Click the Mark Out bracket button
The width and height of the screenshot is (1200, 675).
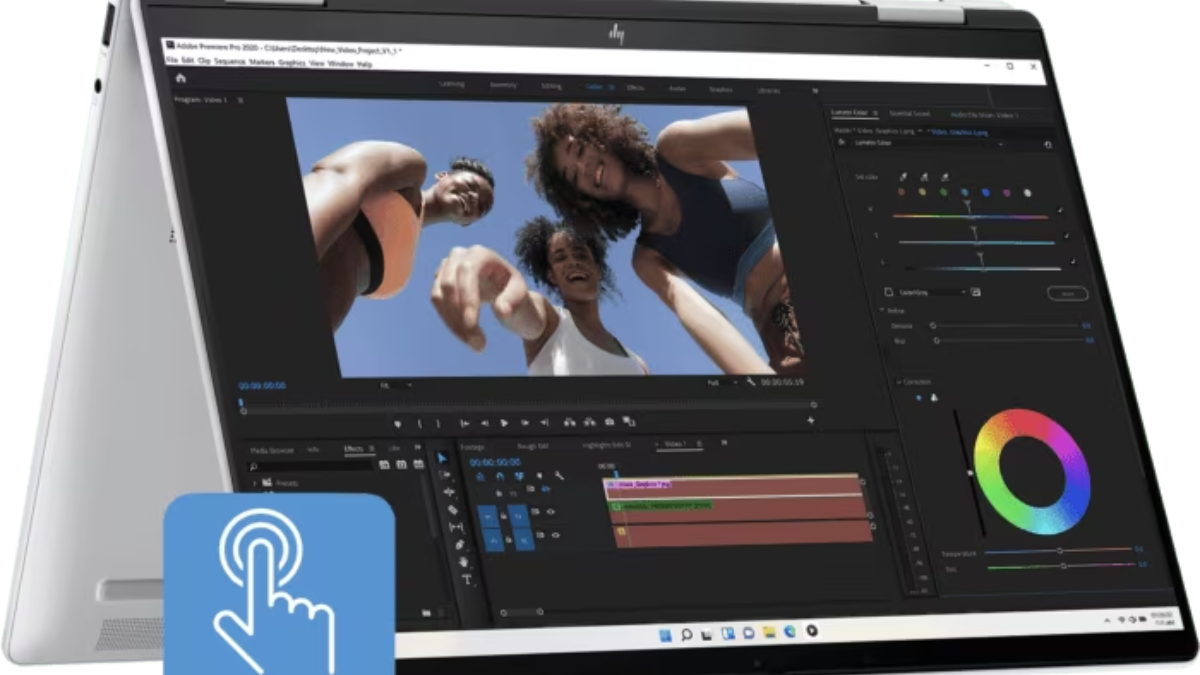[438, 423]
